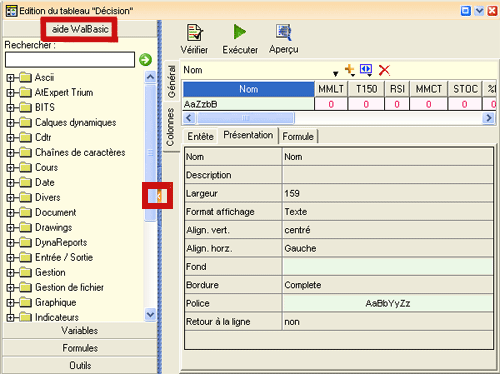Click the column grid right scroll arrow
Screen dimensions: 500x374
tap(489, 118)
